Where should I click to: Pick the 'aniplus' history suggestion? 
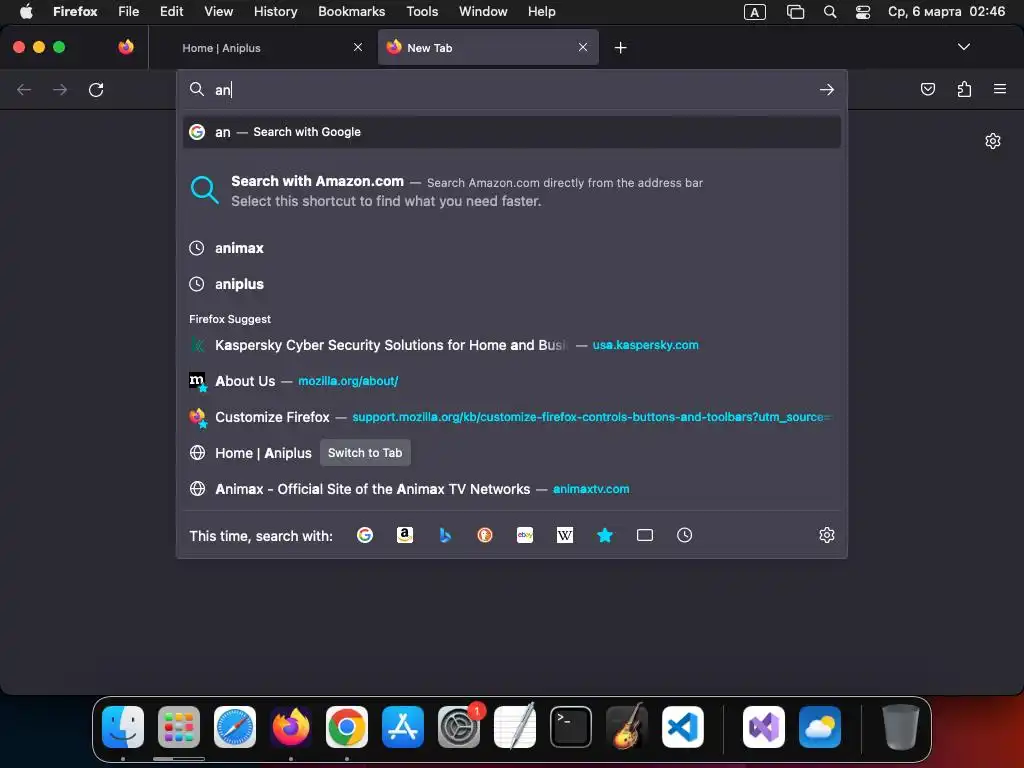point(512,284)
